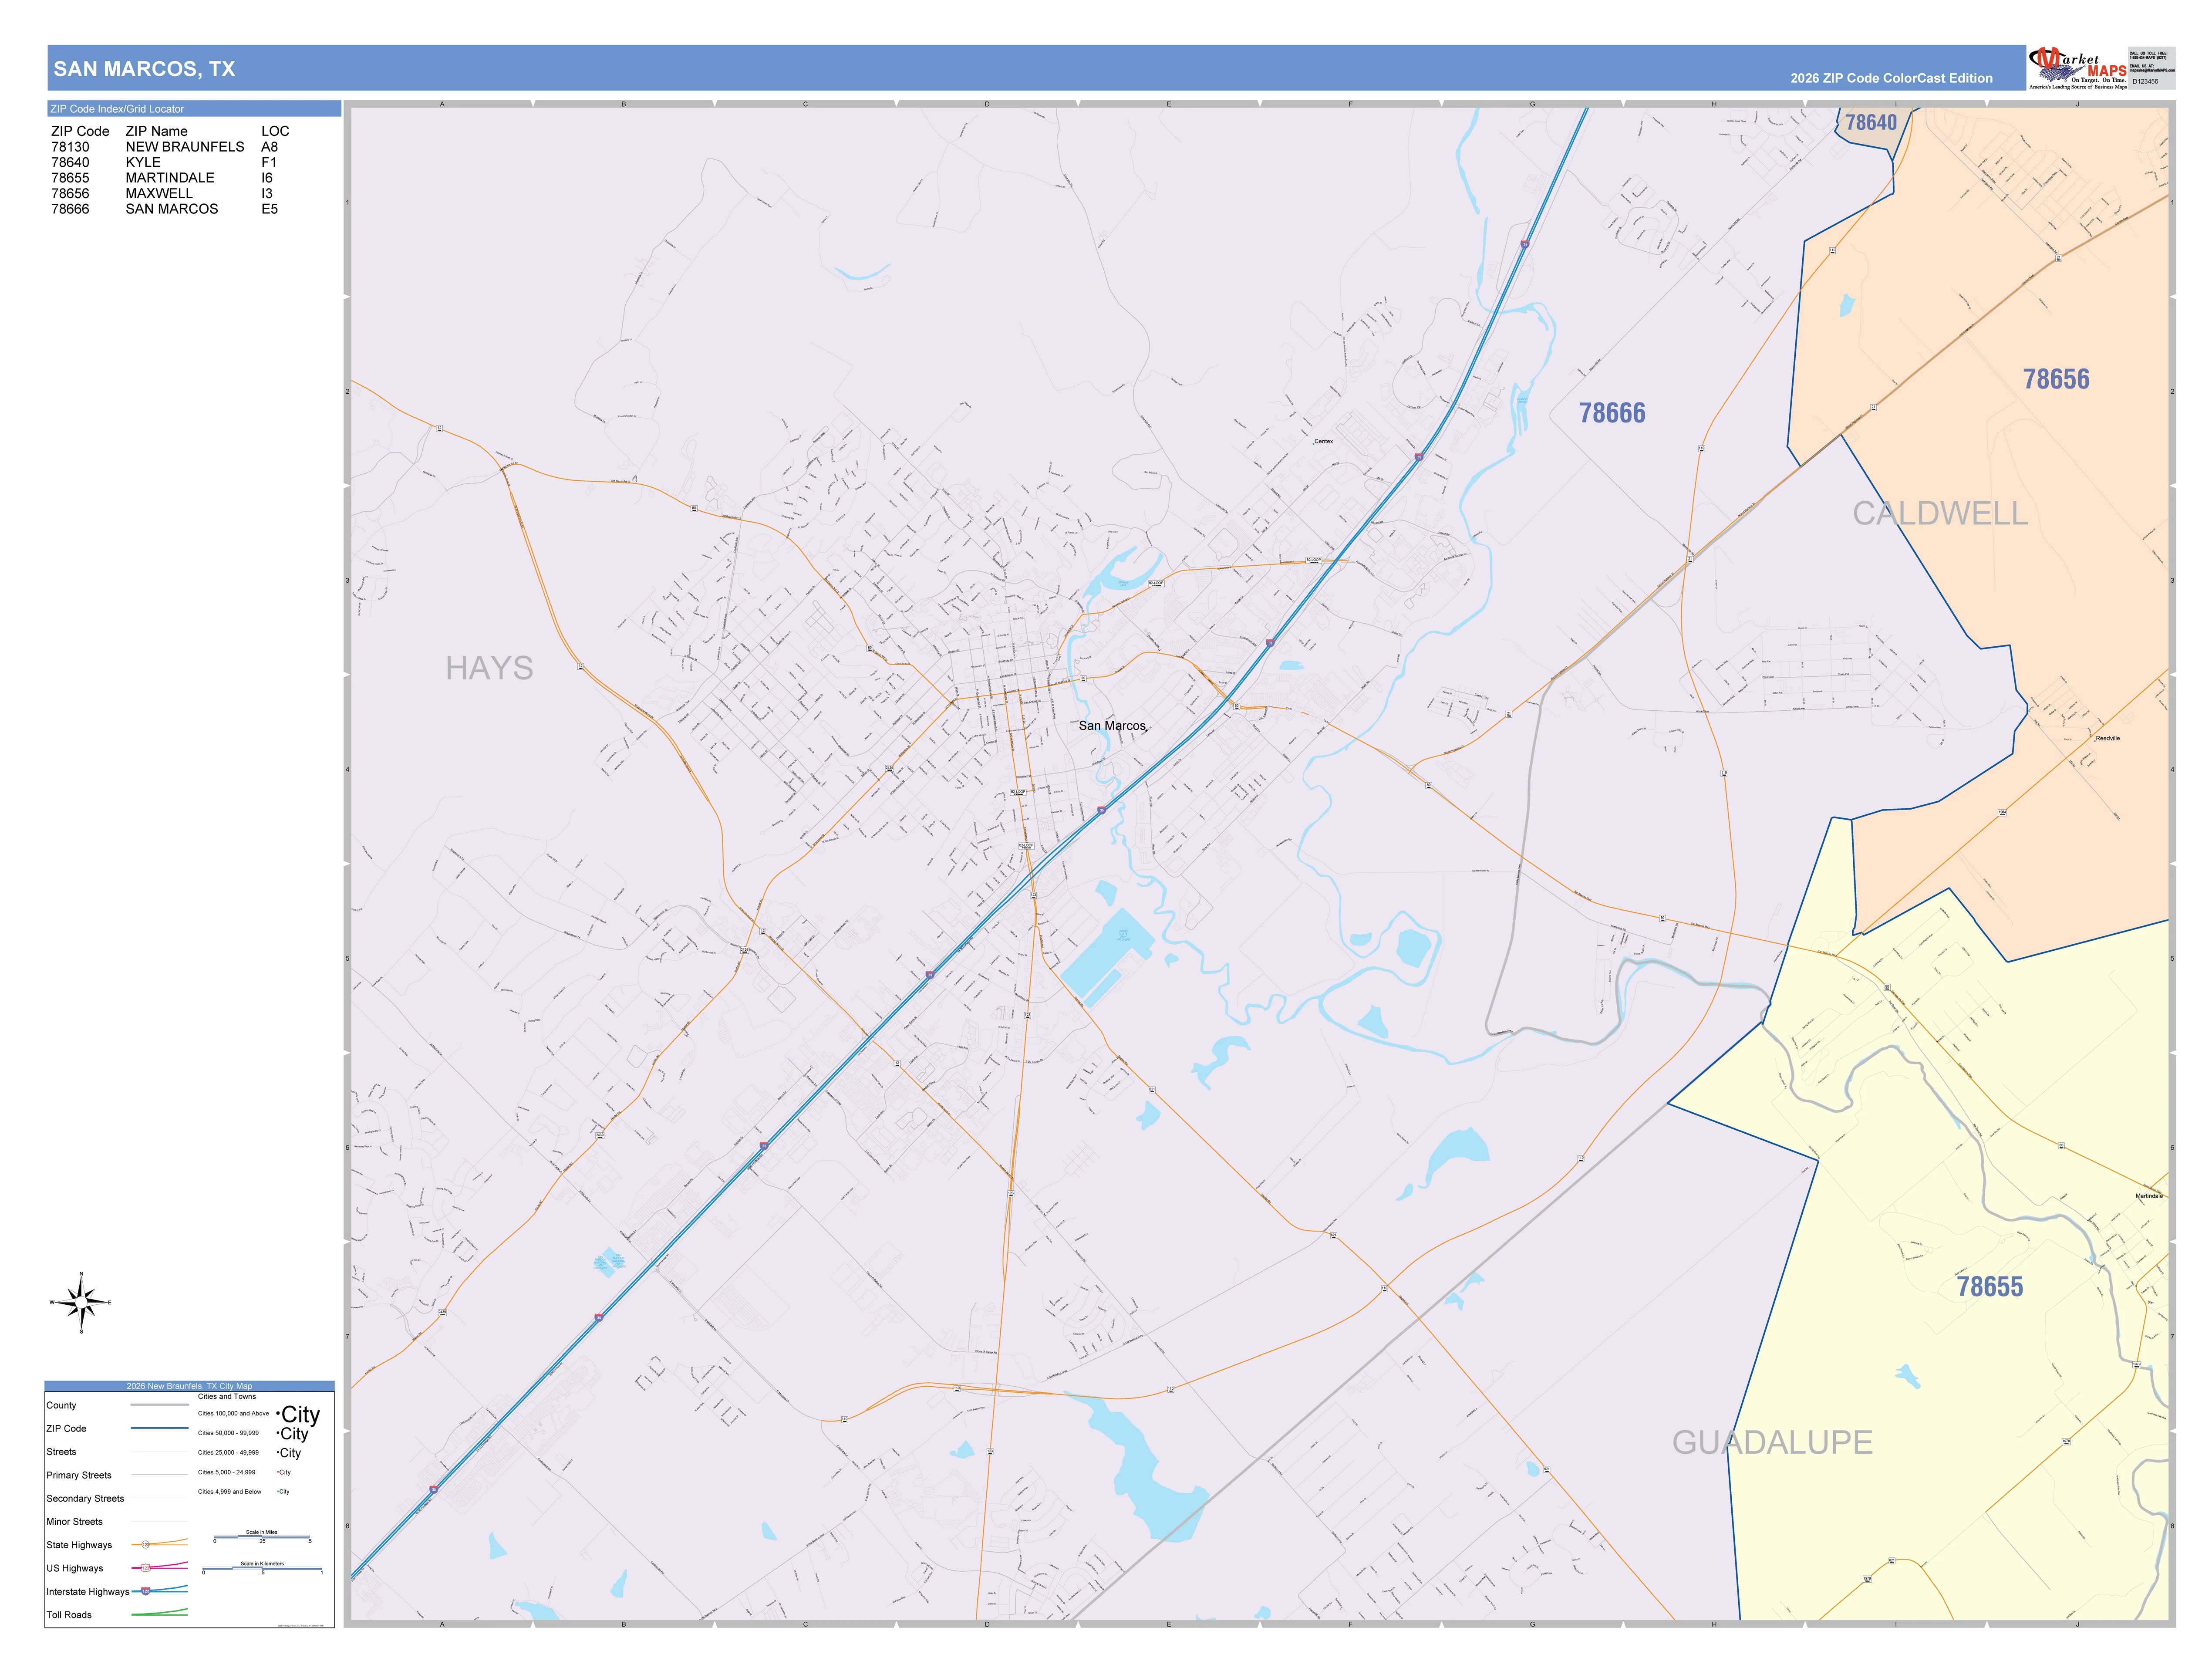Viewport: 2212px width, 1668px height.
Task: Click the Interstate Highways shield in the legend
Action: point(146,1590)
